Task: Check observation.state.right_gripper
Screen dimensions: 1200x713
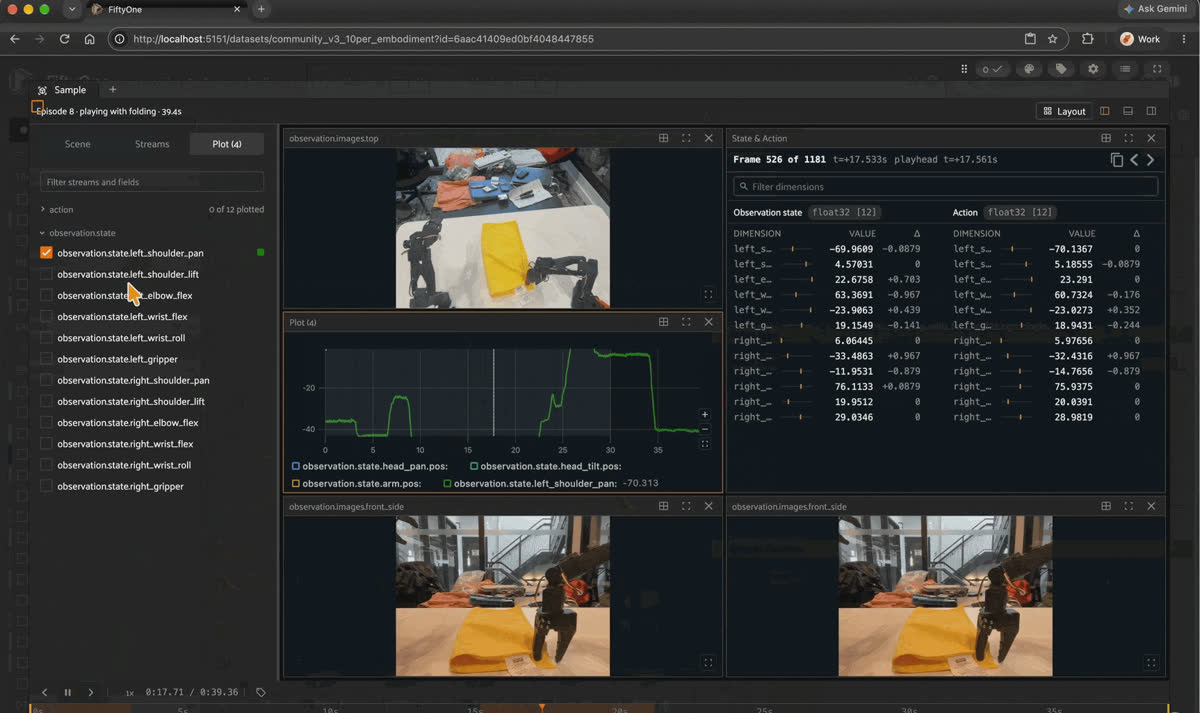Action: pos(46,486)
